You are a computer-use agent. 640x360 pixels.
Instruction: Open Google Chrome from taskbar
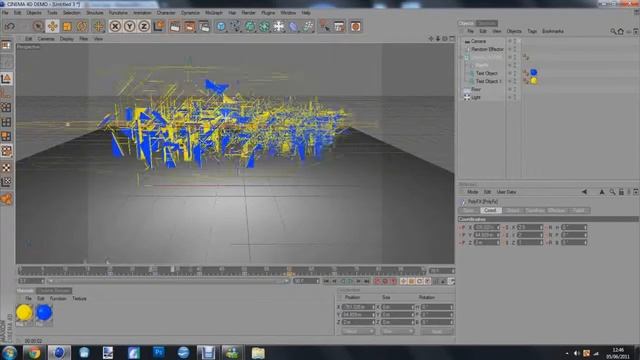pyautogui.click(x=34, y=352)
